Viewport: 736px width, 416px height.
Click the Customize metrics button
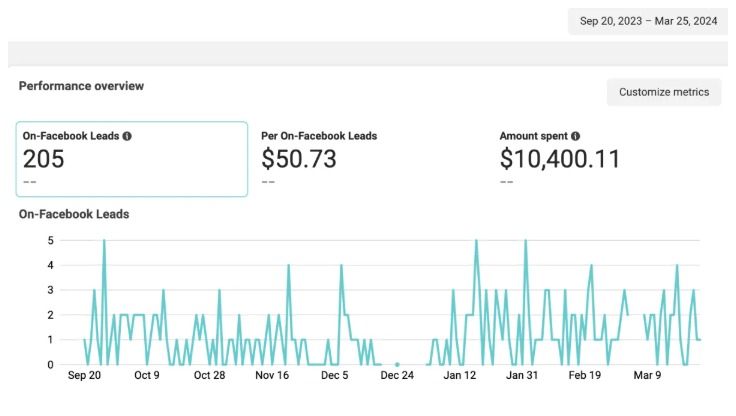tap(664, 92)
